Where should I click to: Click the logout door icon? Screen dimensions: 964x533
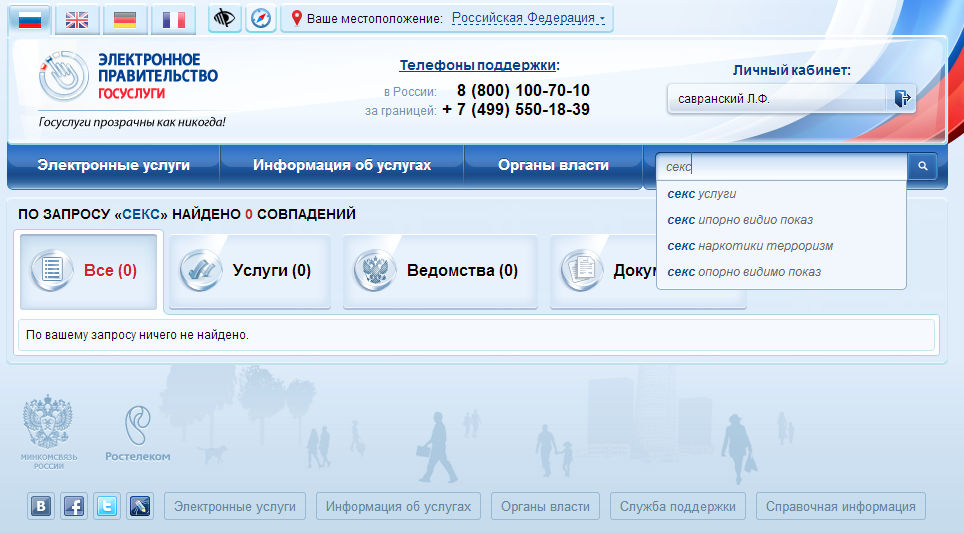click(x=902, y=98)
